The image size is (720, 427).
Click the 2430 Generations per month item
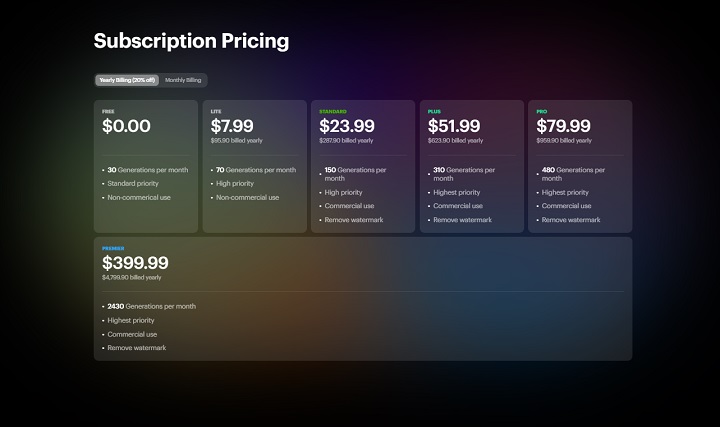pos(152,306)
